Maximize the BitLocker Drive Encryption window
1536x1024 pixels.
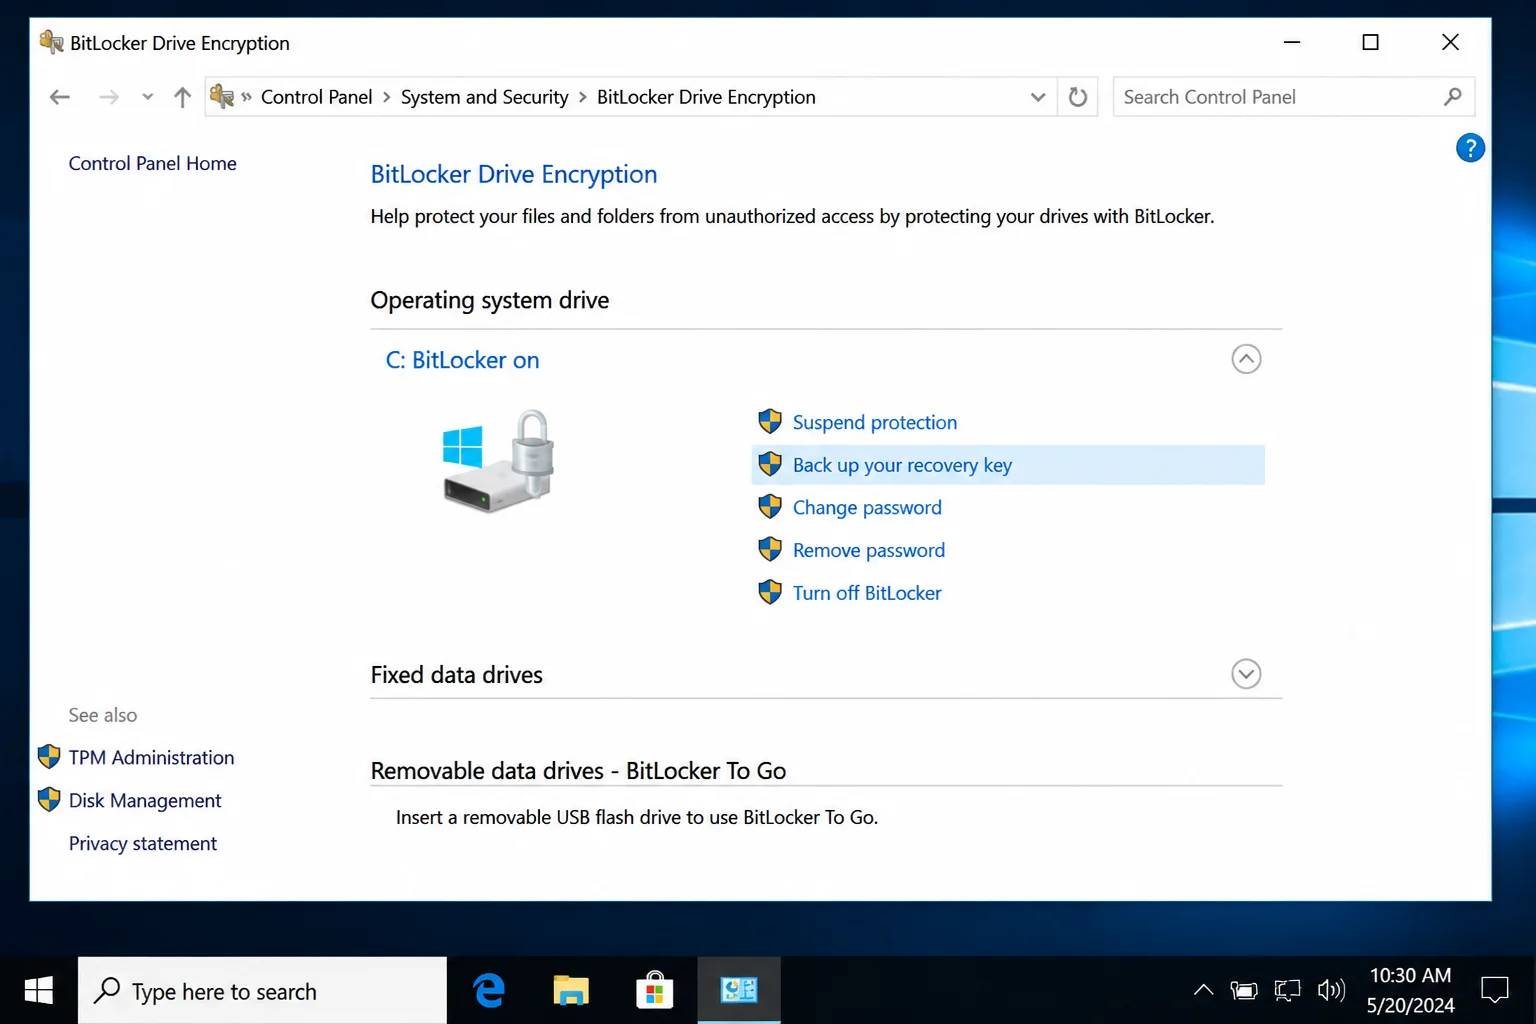pos(1371,42)
